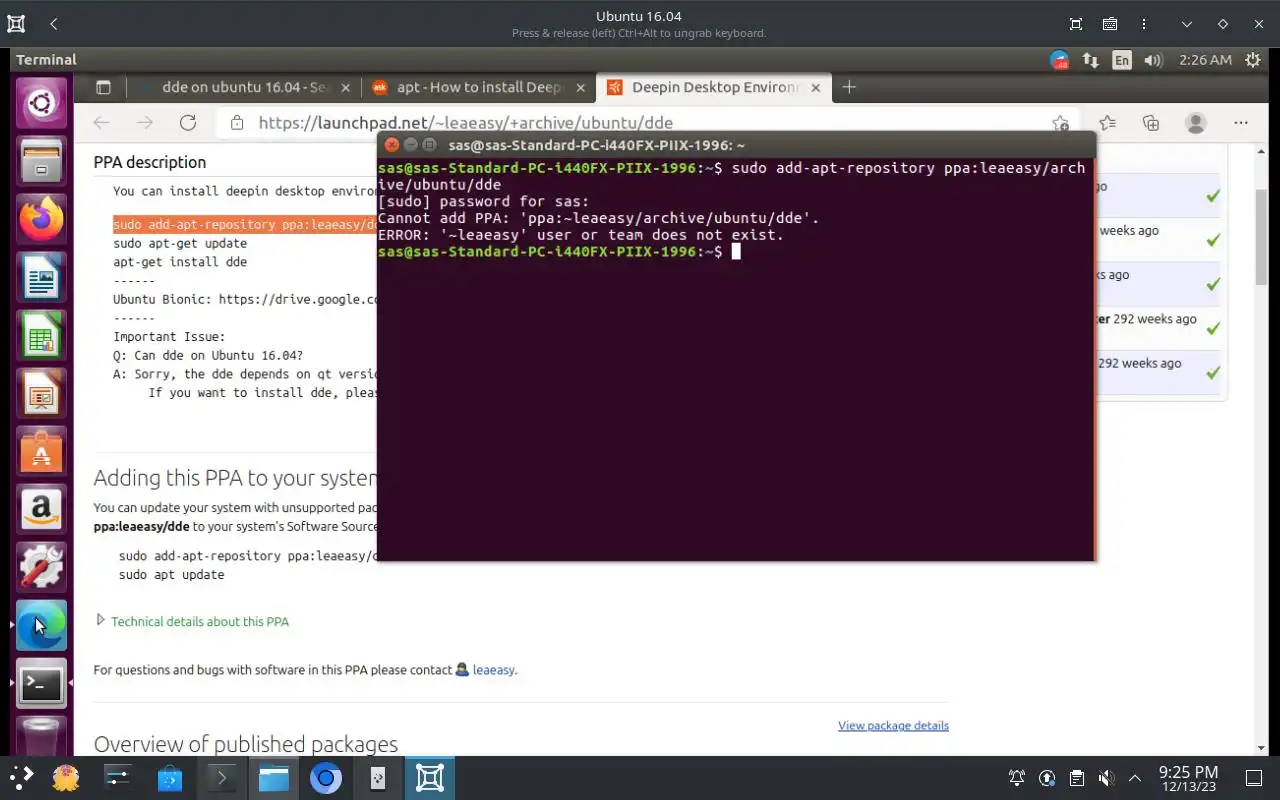Screen dimensions: 1280x800
Task: Click 'Overview of published packages' heading
Action: coord(246,744)
